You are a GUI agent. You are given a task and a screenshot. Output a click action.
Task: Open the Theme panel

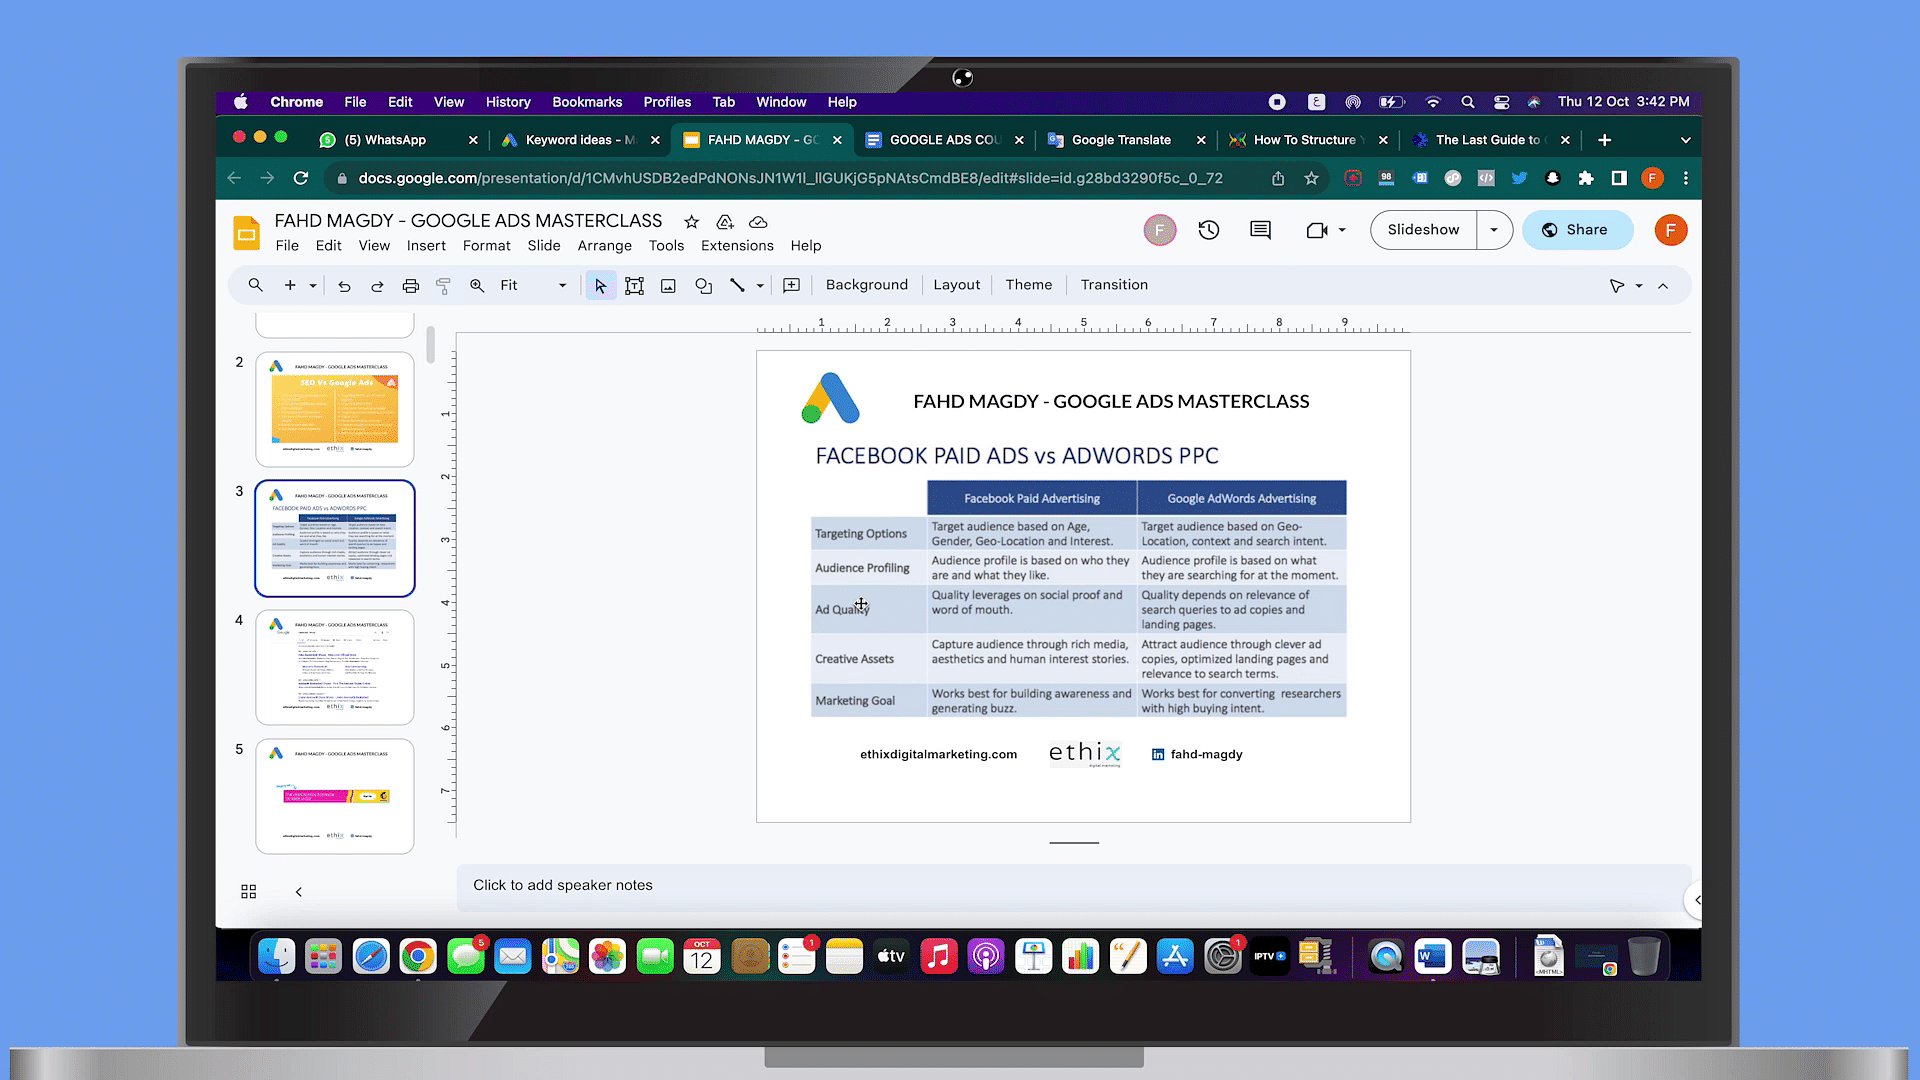click(1028, 285)
